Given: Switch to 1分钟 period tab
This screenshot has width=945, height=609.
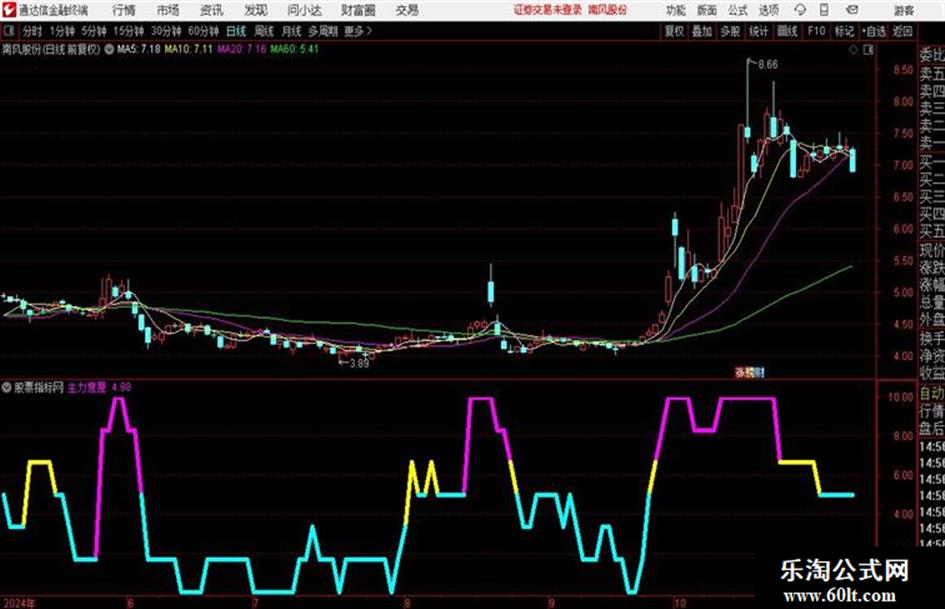Looking at the screenshot, I should tap(62, 31).
